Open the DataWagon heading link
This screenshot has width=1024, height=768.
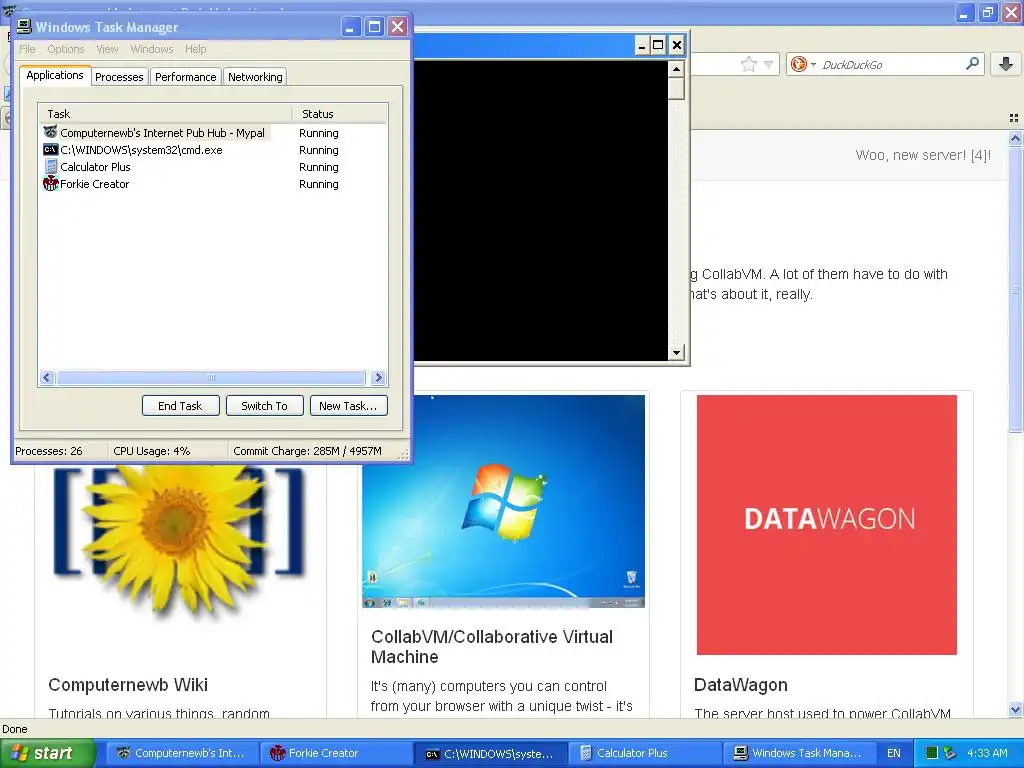pyautogui.click(x=741, y=684)
